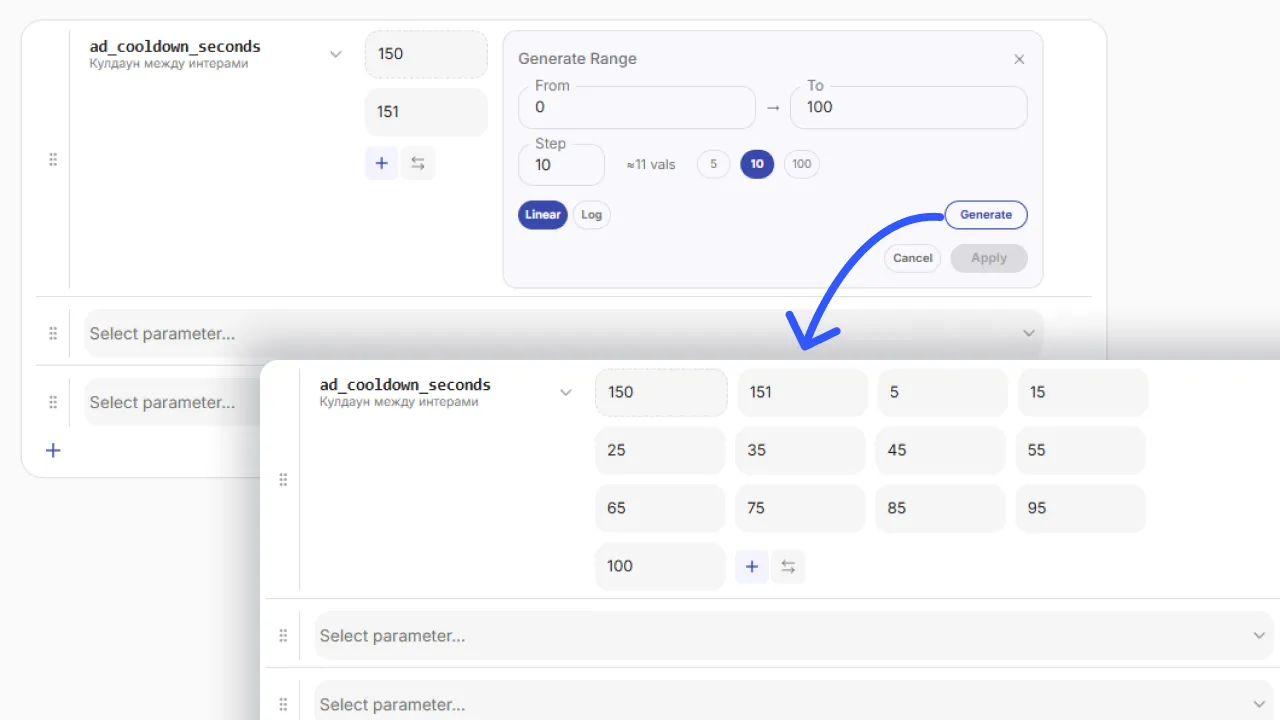Click the swap arrows icon beside upper plus

[x=418, y=163]
